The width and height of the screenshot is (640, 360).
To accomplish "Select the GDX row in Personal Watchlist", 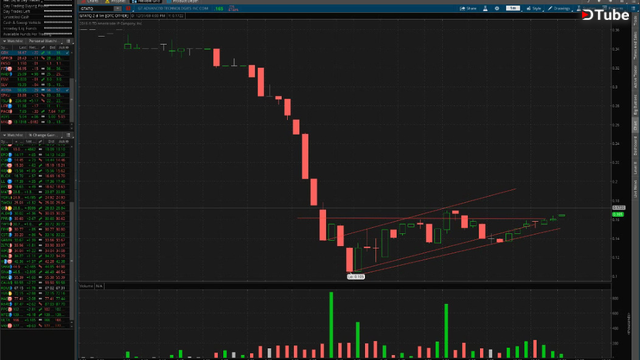I will (35, 53).
